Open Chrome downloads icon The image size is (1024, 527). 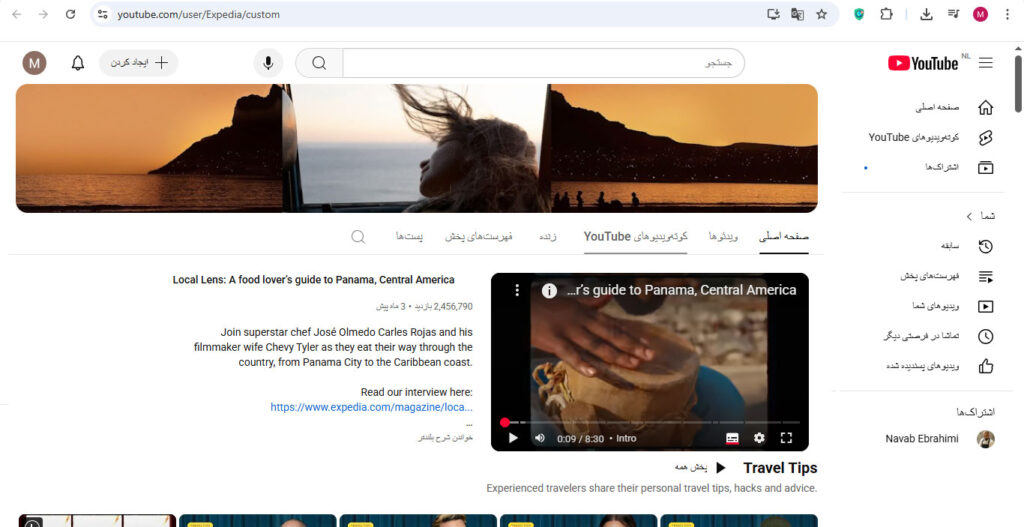click(x=926, y=14)
